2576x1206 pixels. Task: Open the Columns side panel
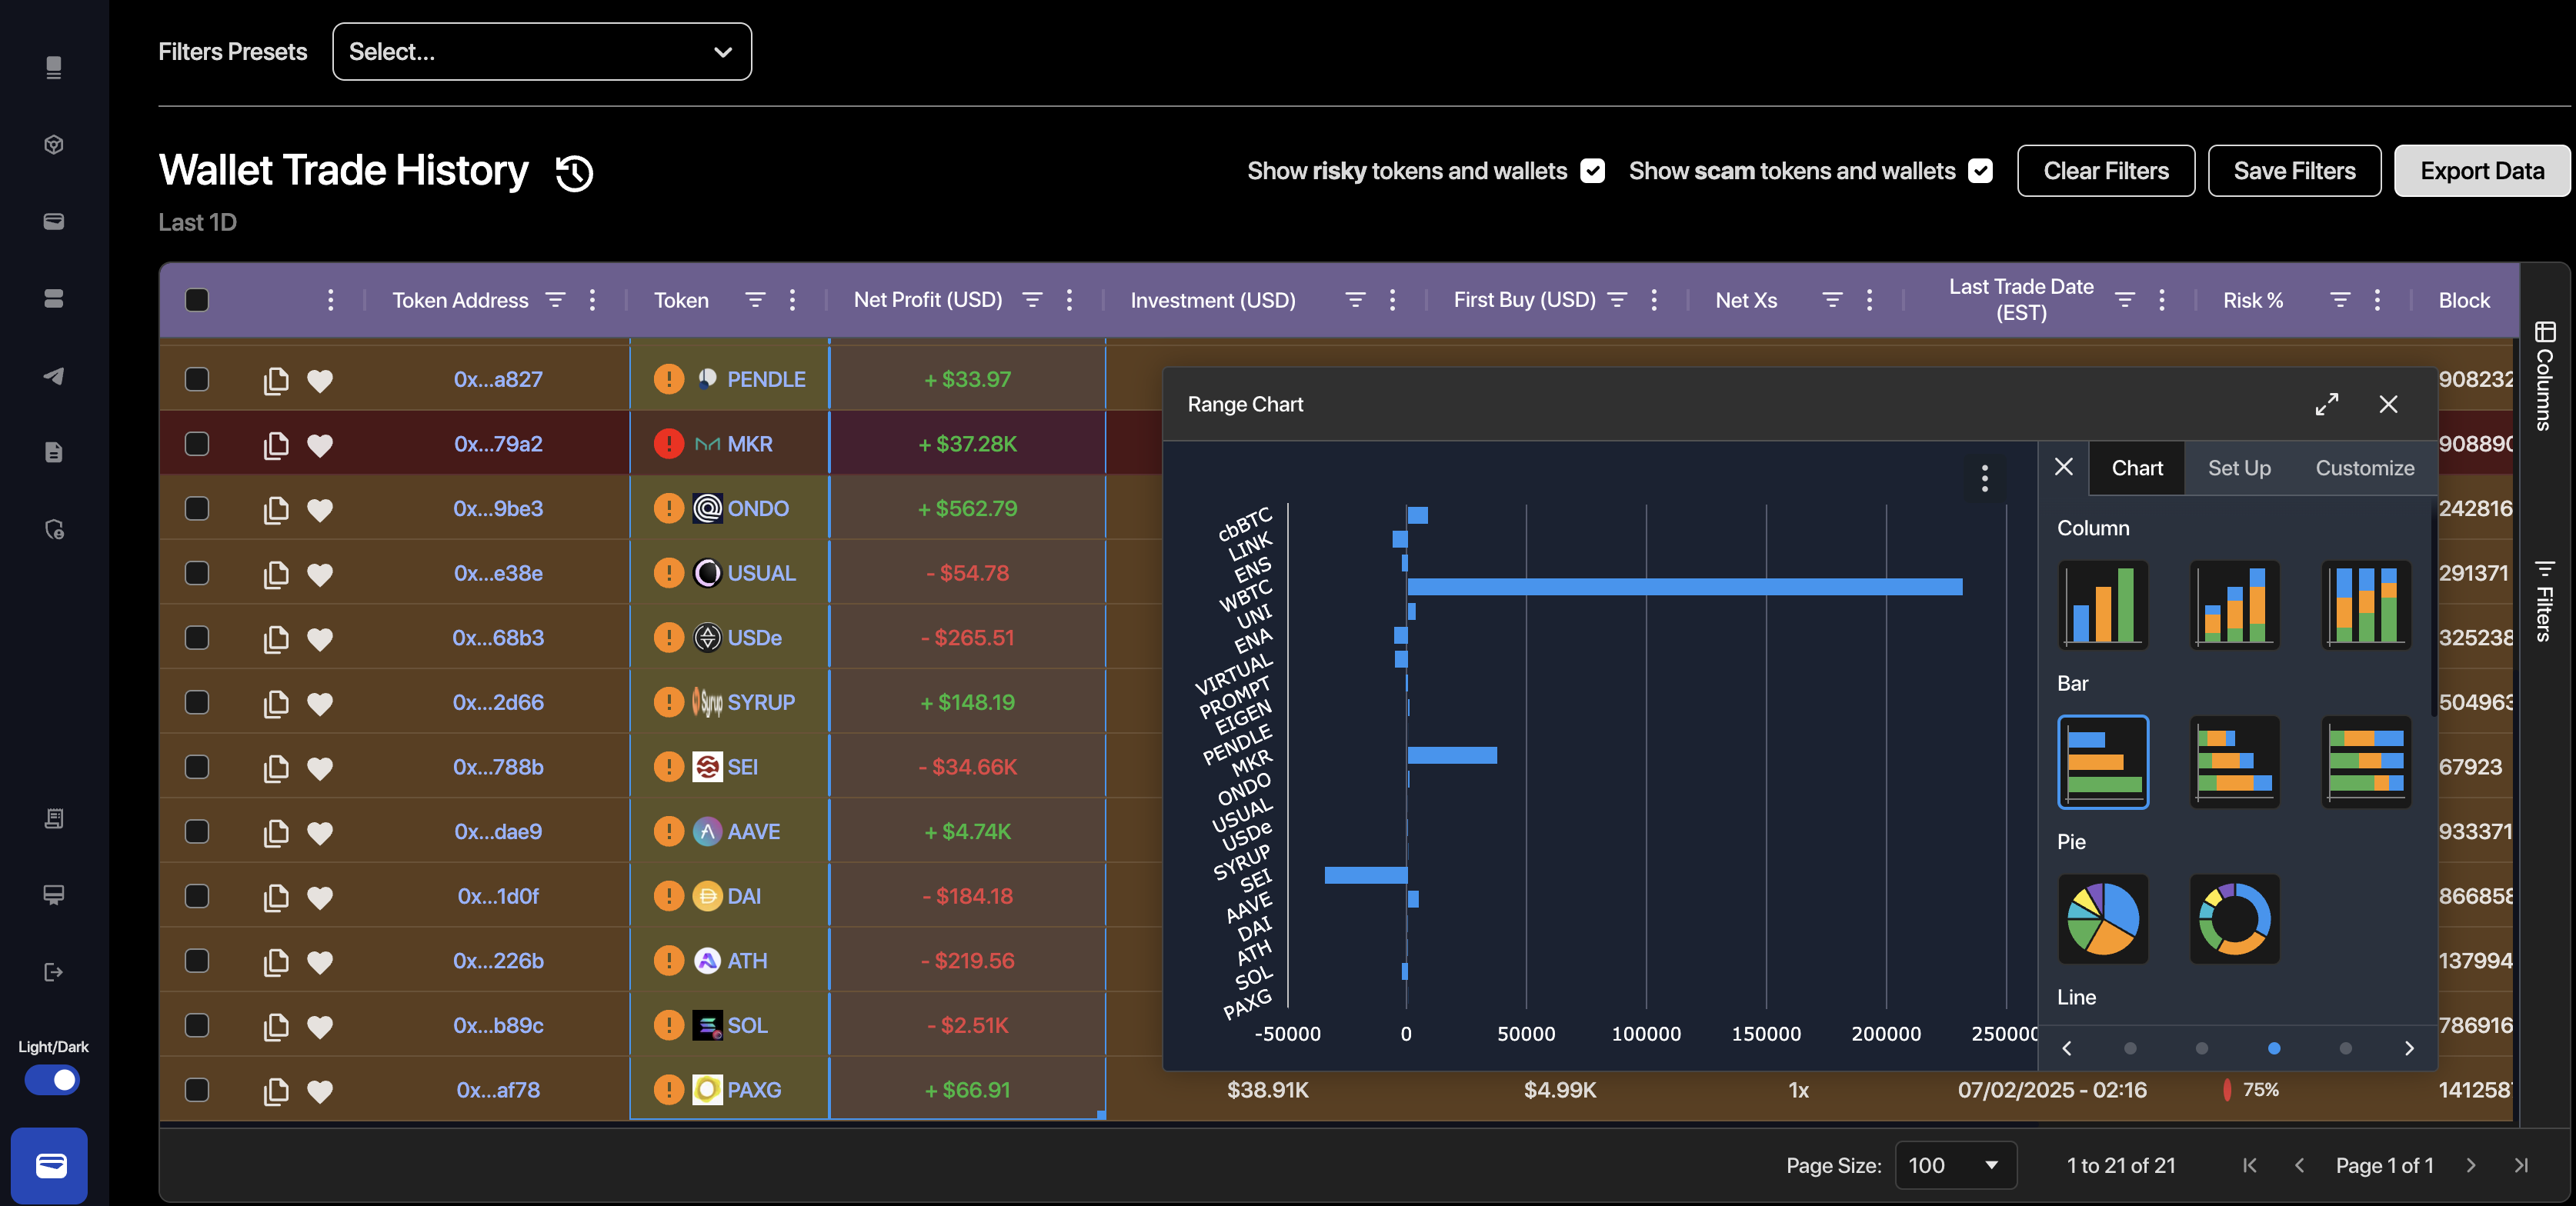2544,375
